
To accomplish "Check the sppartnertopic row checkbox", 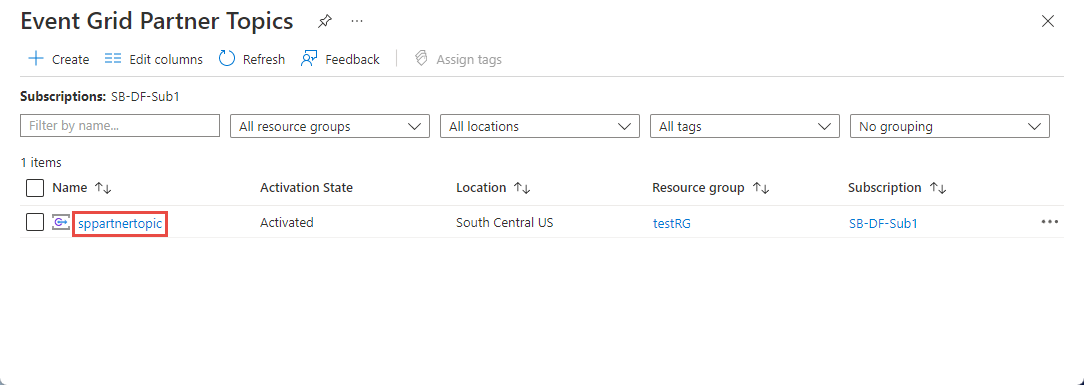I will coord(35,223).
